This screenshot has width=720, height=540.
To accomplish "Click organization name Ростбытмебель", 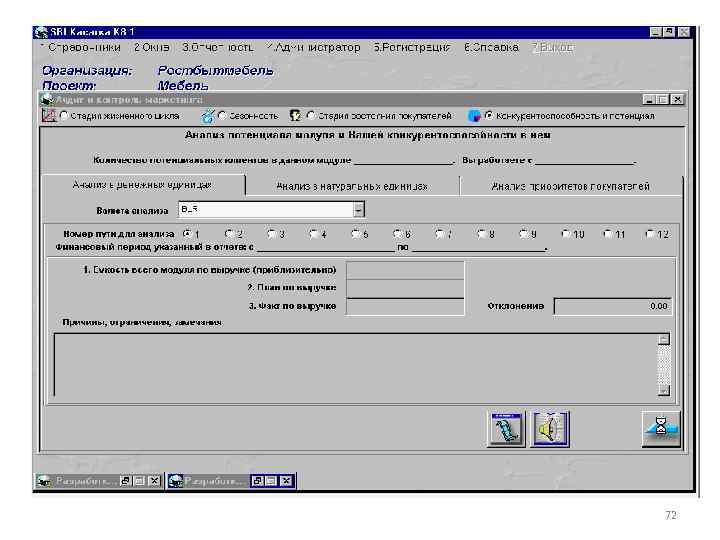I will coord(215,71).
